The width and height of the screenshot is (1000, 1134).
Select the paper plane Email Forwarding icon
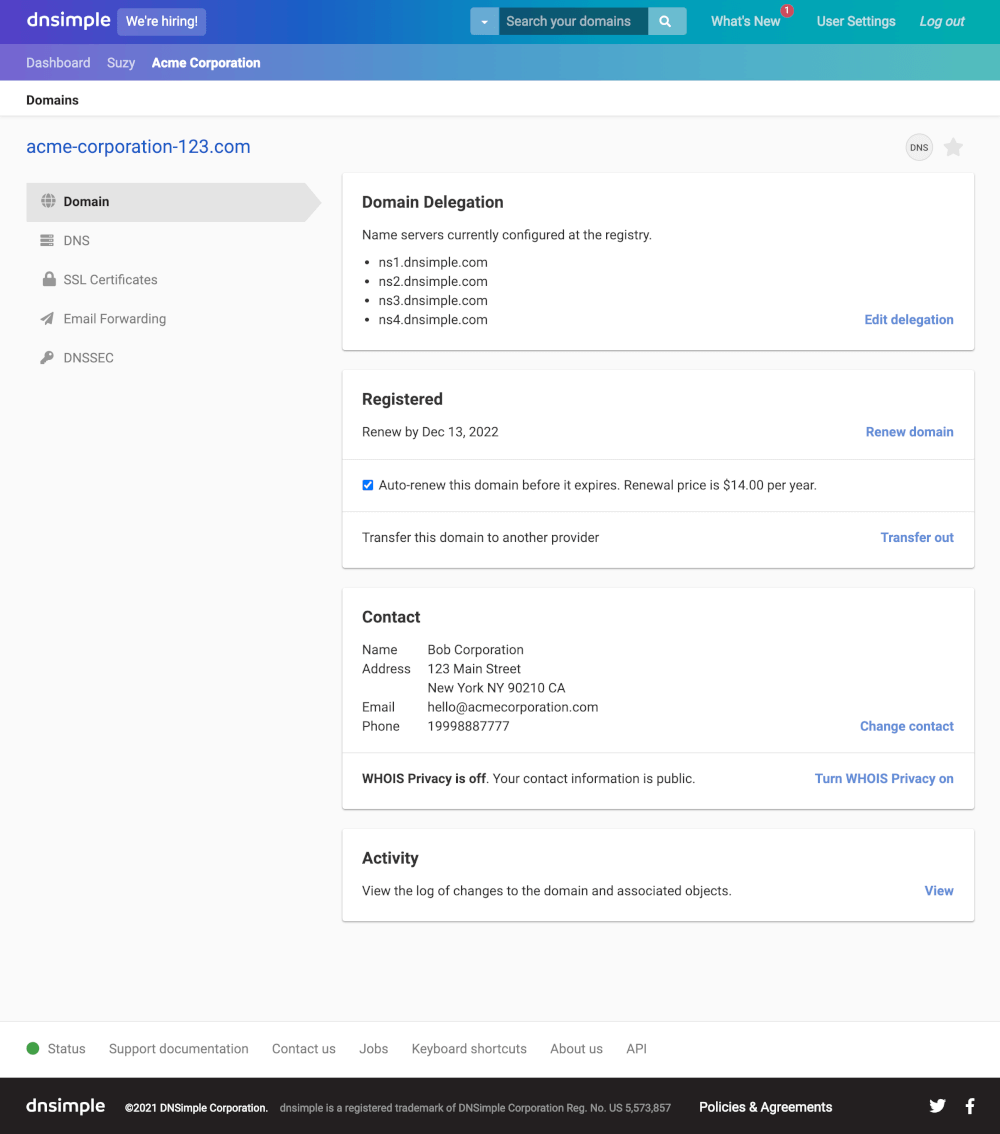coord(48,318)
